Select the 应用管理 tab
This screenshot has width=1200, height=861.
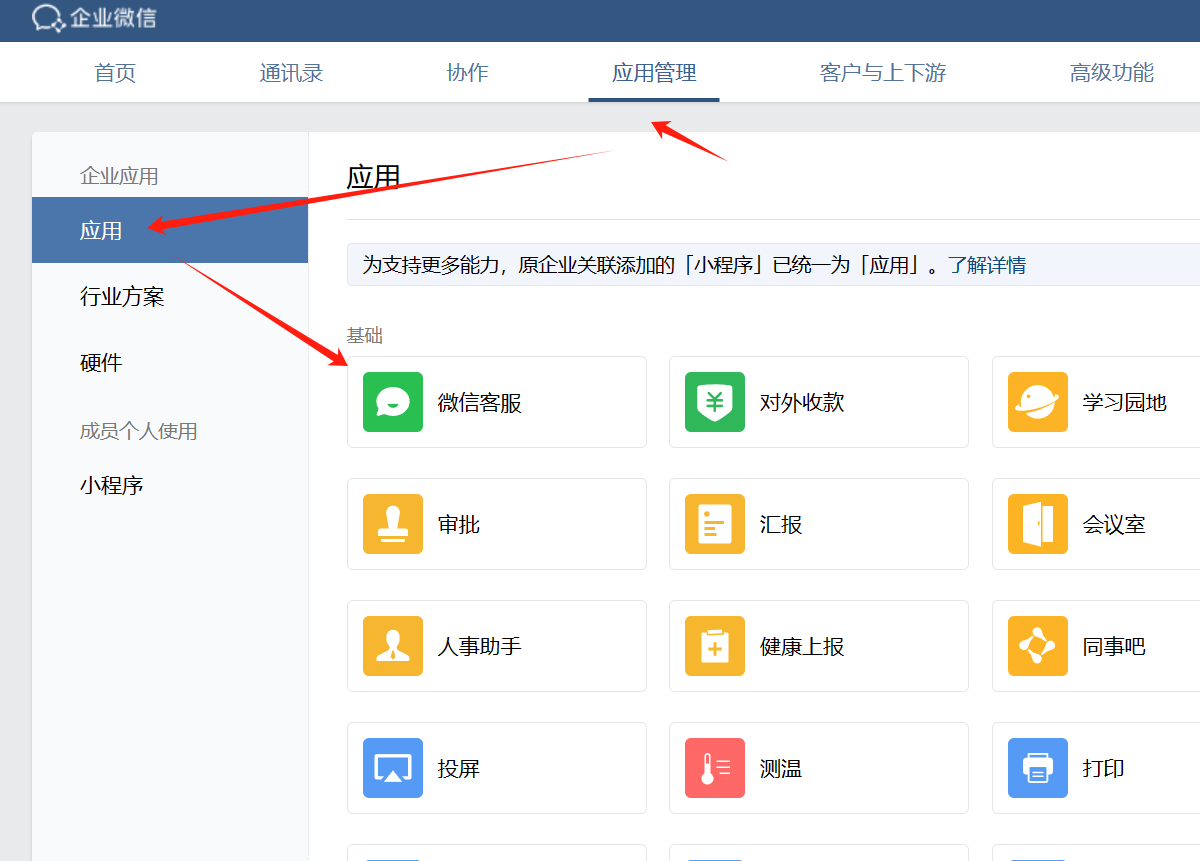click(654, 73)
